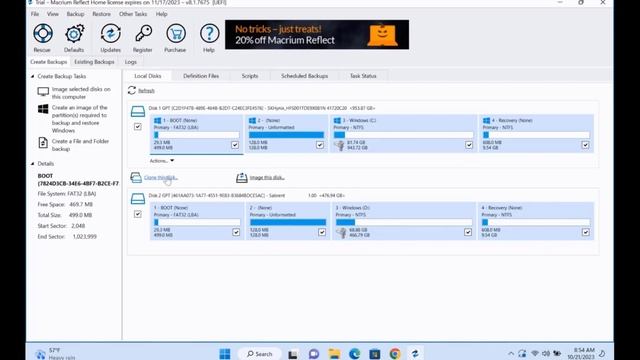Screen dimensions: 640x360
Task: Open the View menu
Action: [53, 14]
